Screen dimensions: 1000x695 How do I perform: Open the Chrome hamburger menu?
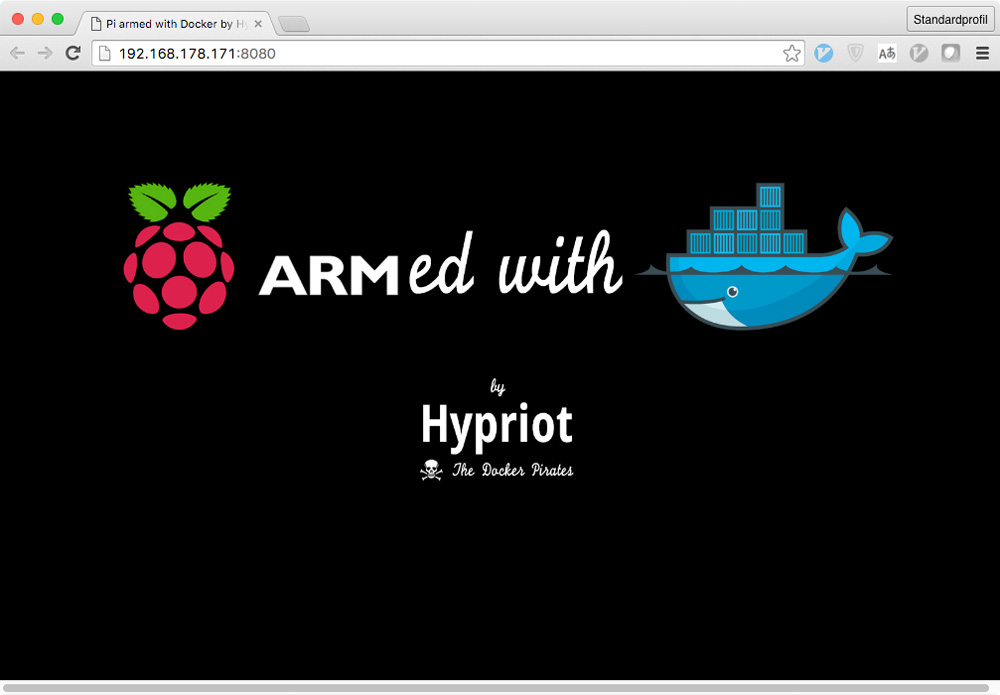pyautogui.click(x=983, y=53)
